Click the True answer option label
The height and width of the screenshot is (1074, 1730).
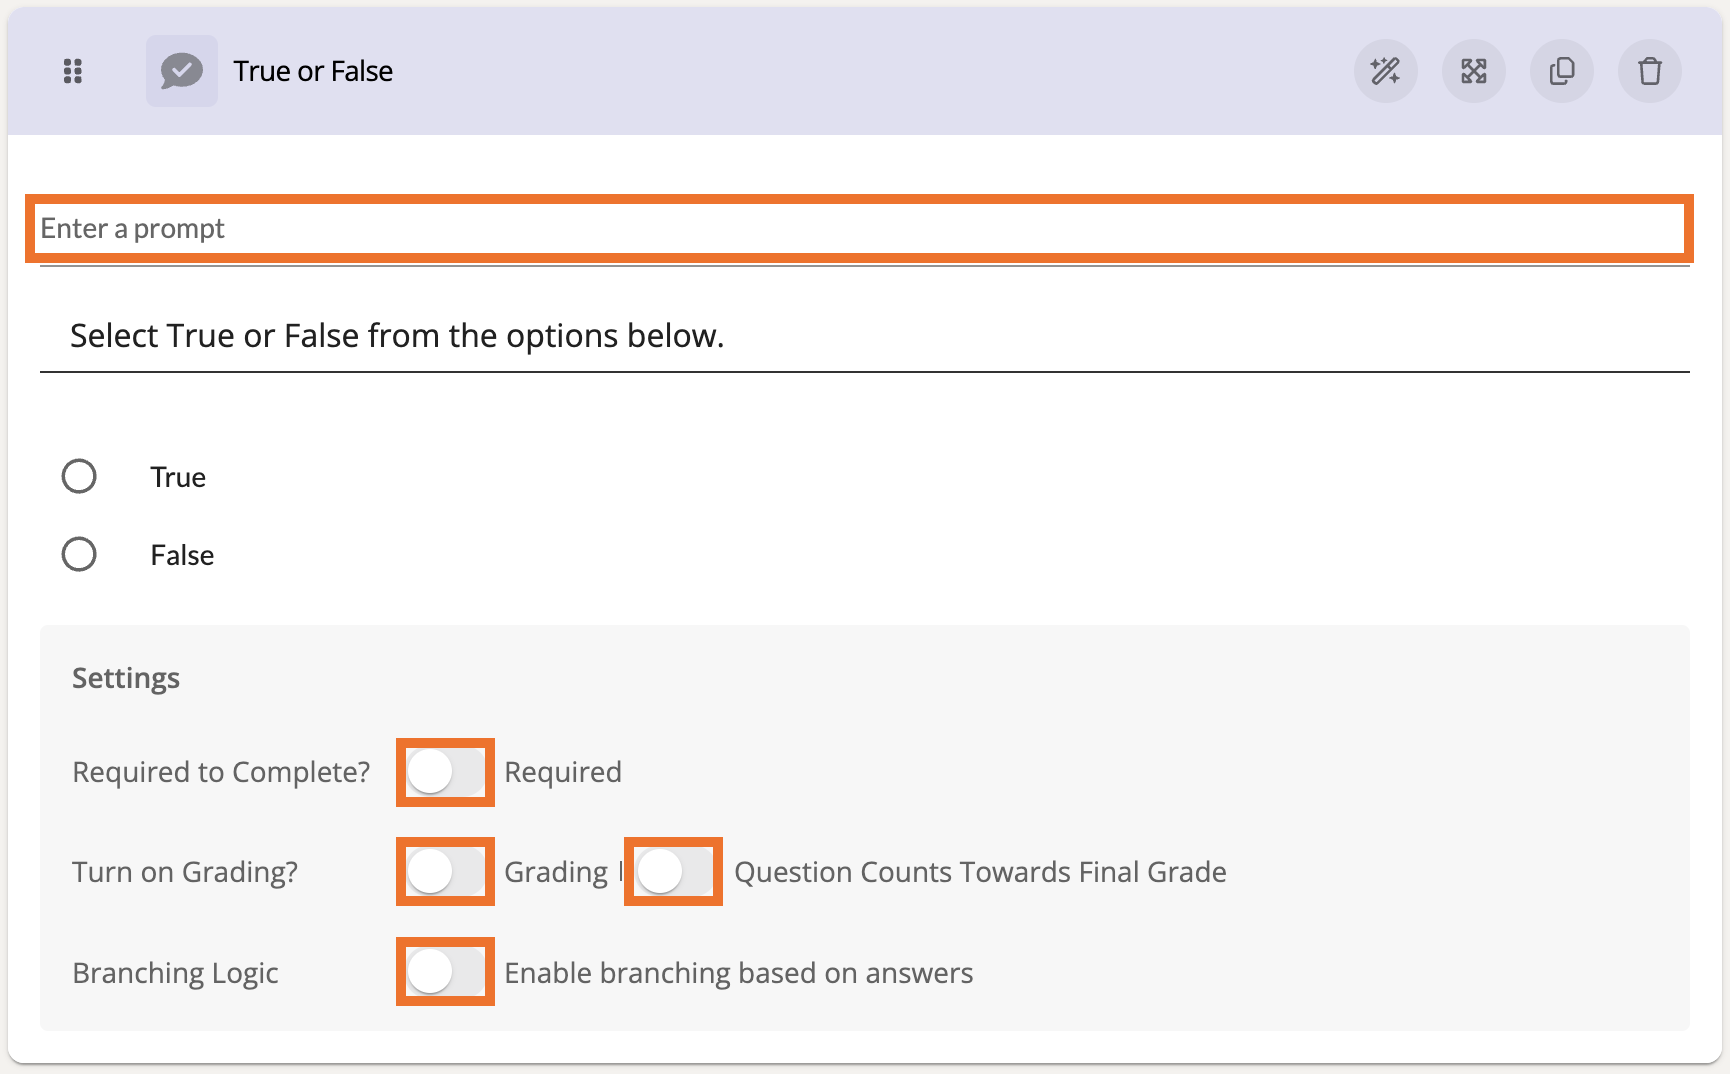[178, 477]
